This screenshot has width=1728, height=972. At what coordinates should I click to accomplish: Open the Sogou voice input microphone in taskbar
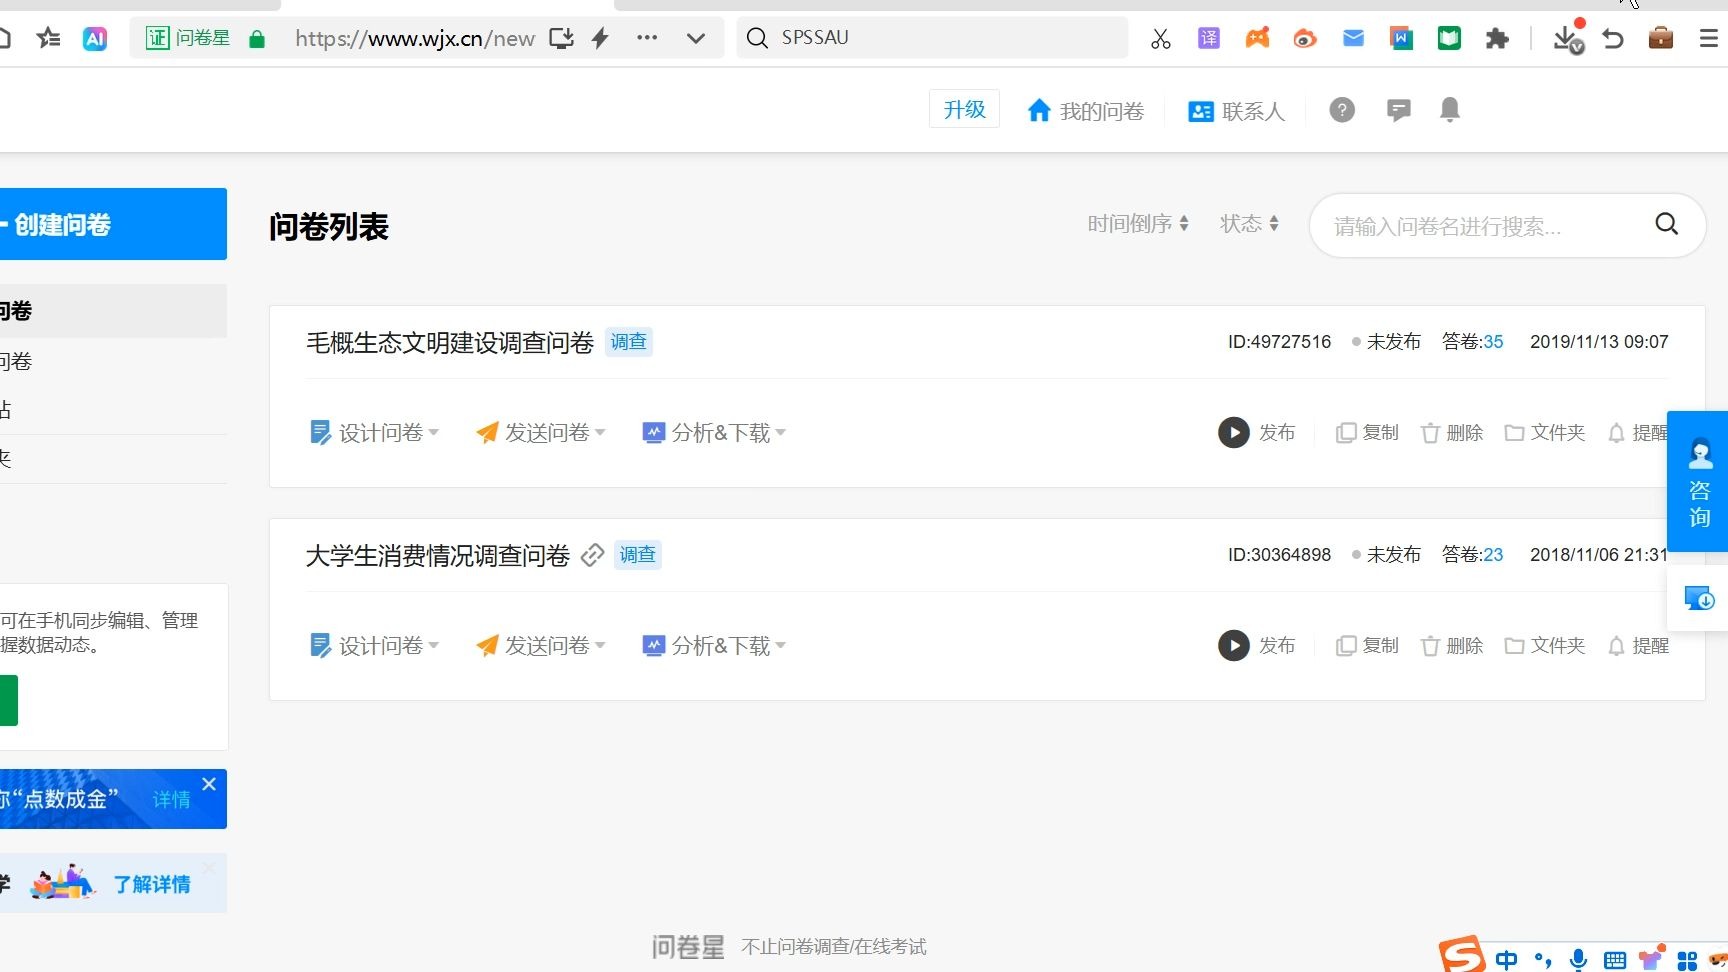click(x=1578, y=957)
